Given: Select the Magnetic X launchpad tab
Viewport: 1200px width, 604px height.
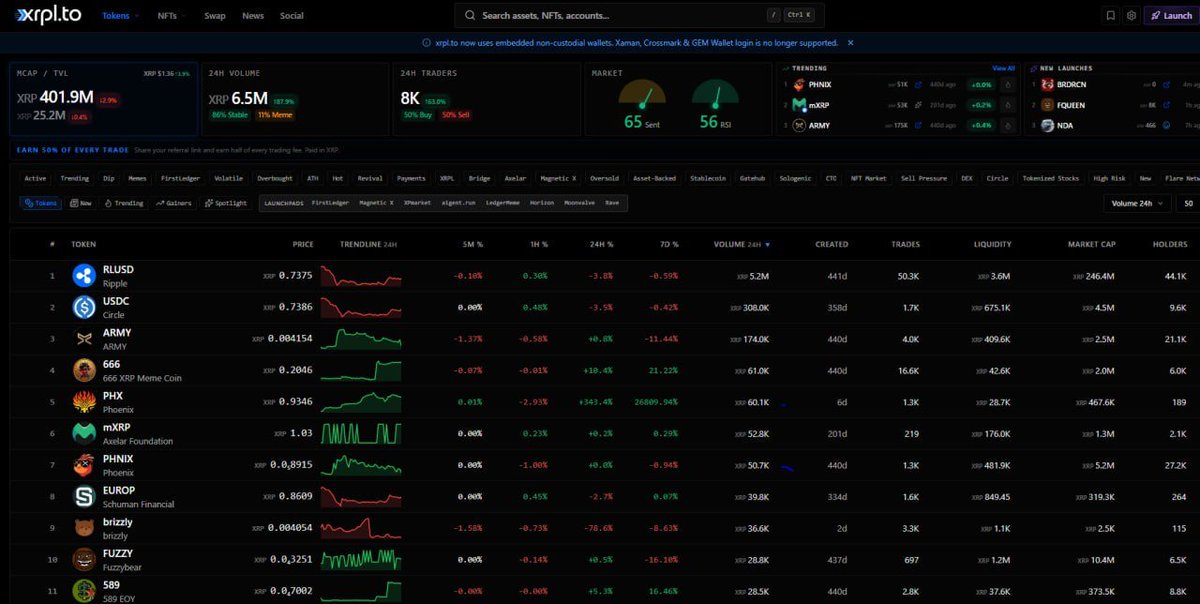Looking at the screenshot, I should pos(376,203).
